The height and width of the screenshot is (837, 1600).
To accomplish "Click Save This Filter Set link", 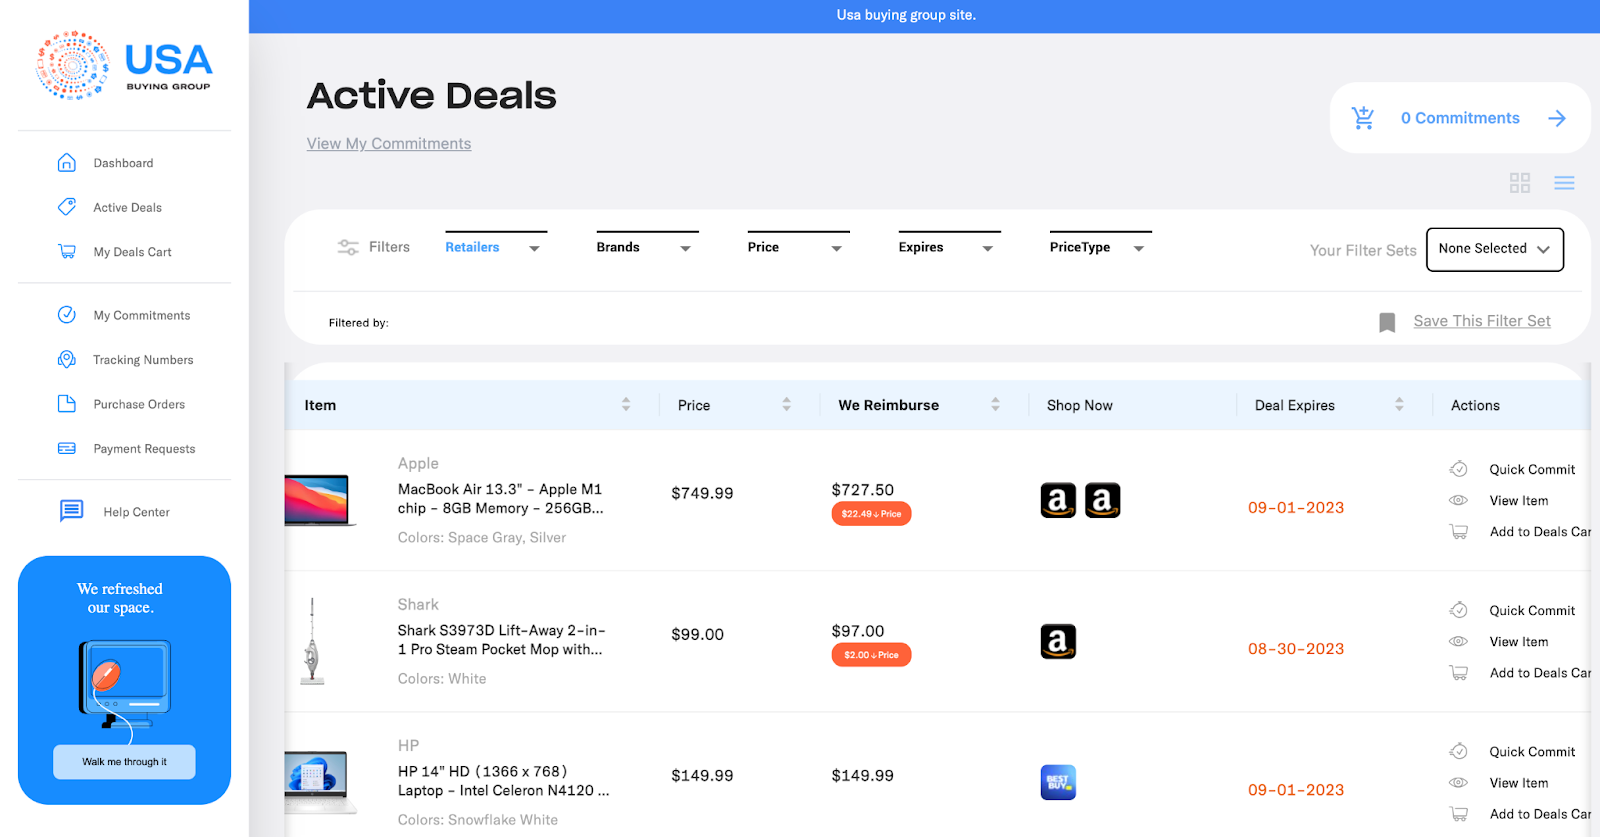I will 1482,321.
